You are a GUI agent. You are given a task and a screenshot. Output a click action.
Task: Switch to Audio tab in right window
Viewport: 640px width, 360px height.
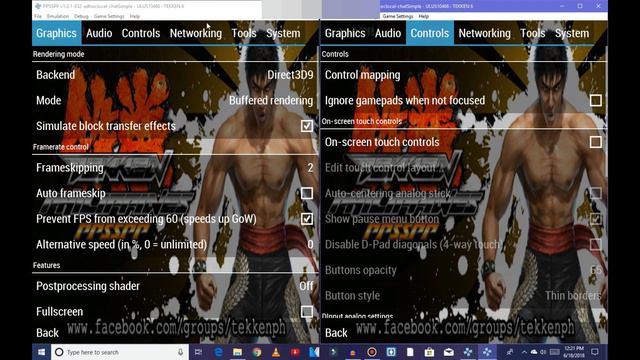(x=388, y=33)
